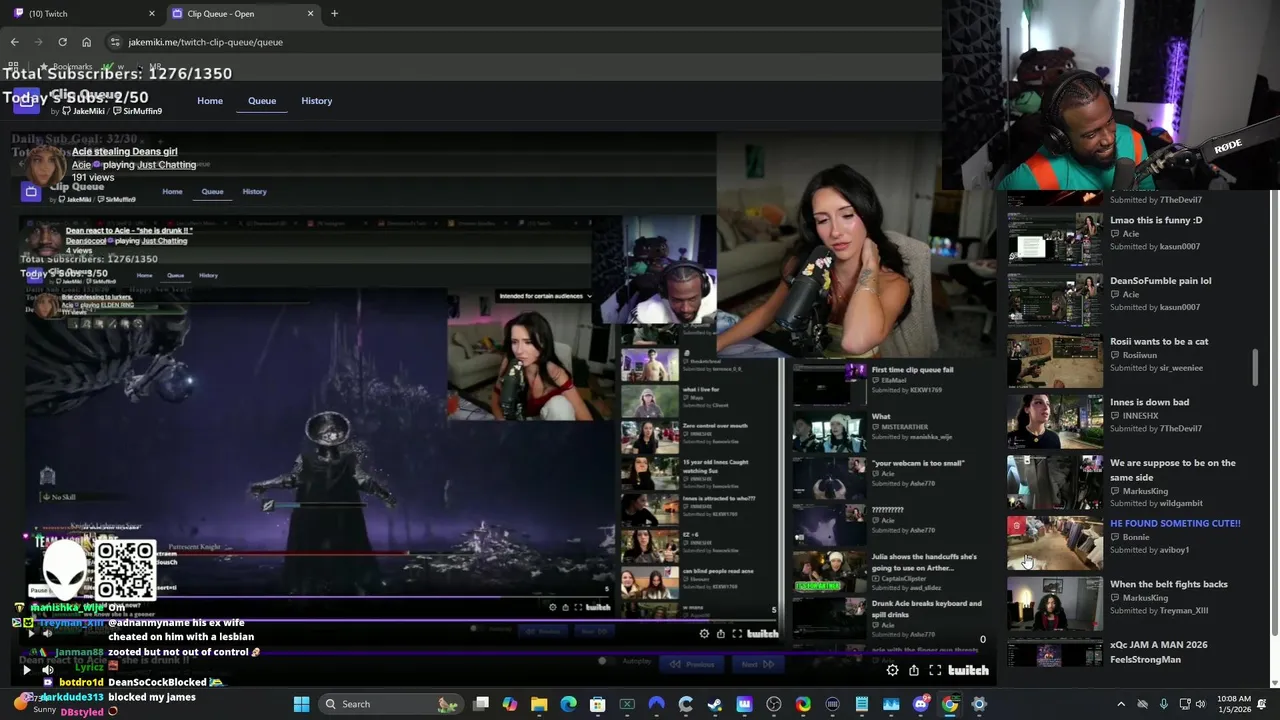
Task: Click thumbnail of Innes is down bad
Action: click(x=1055, y=422)
